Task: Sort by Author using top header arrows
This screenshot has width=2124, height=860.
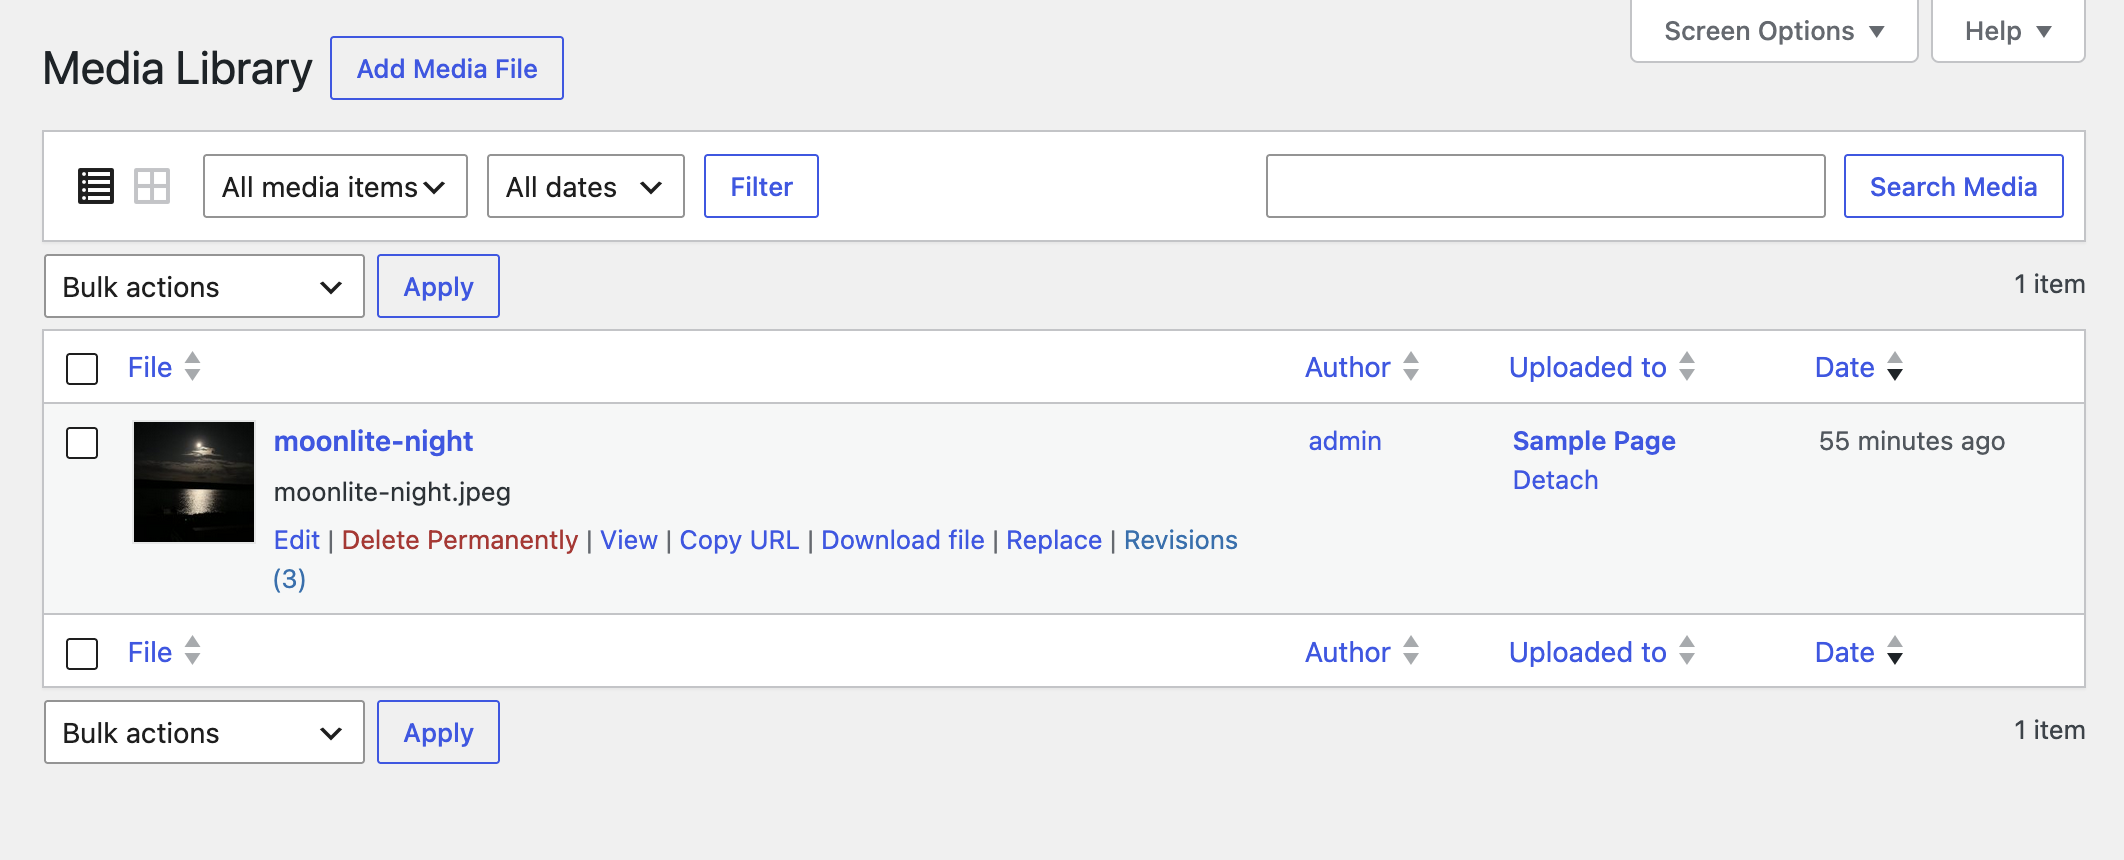Action: tap(1411, 367)
